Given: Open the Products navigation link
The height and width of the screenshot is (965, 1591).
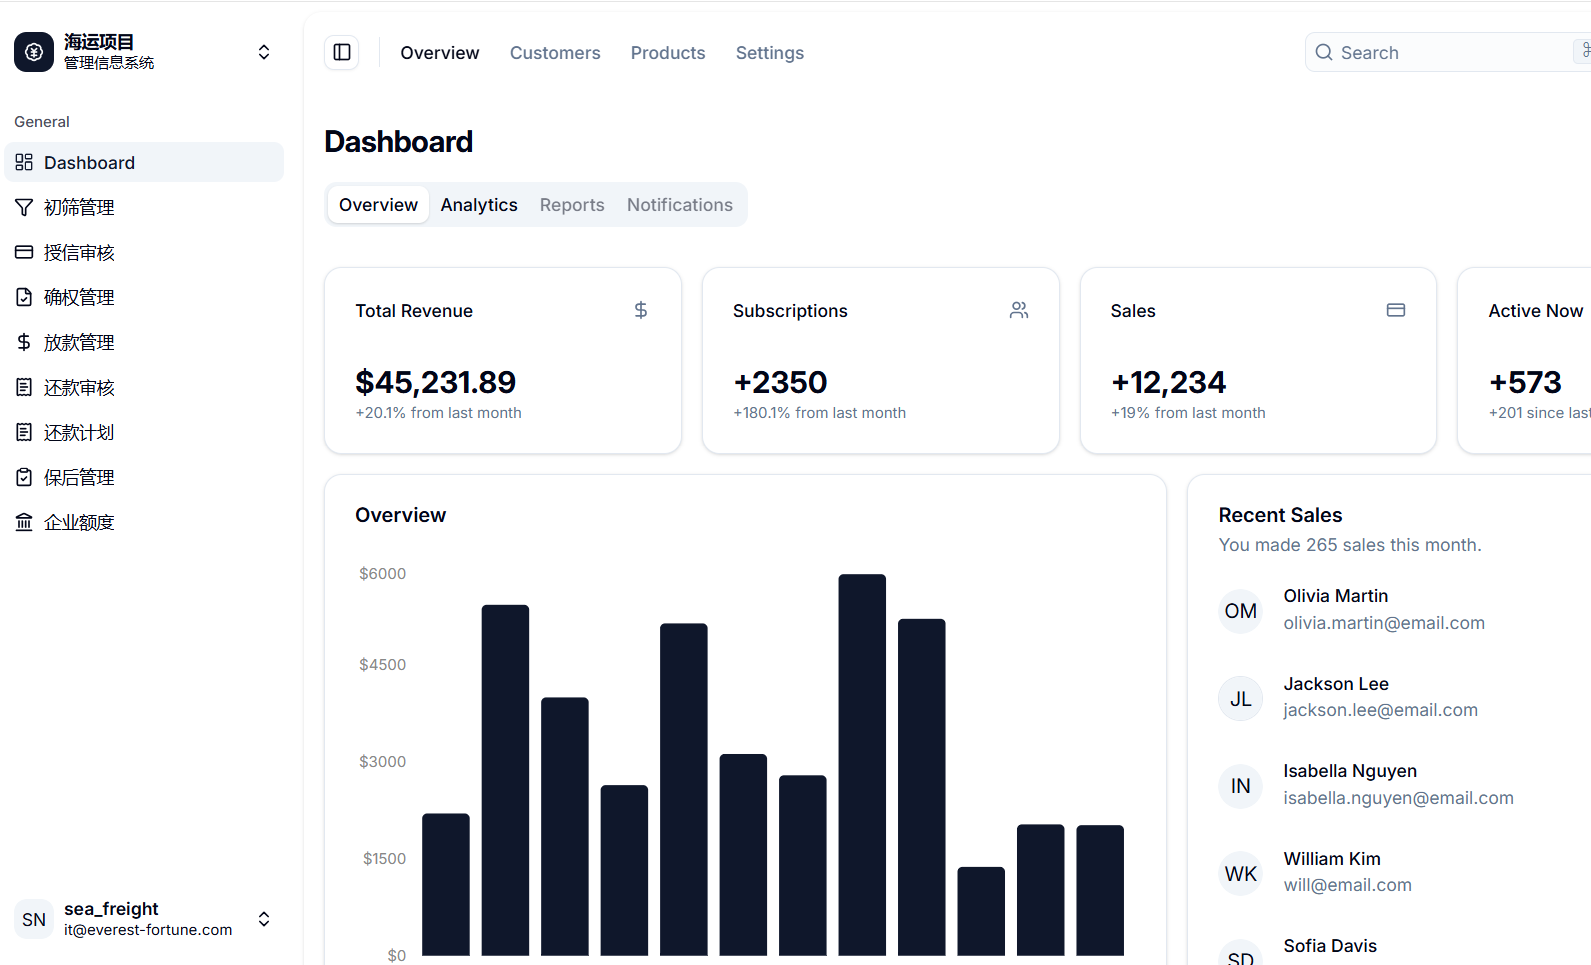Looking at the screenshot, I should (x=668, y=53).
